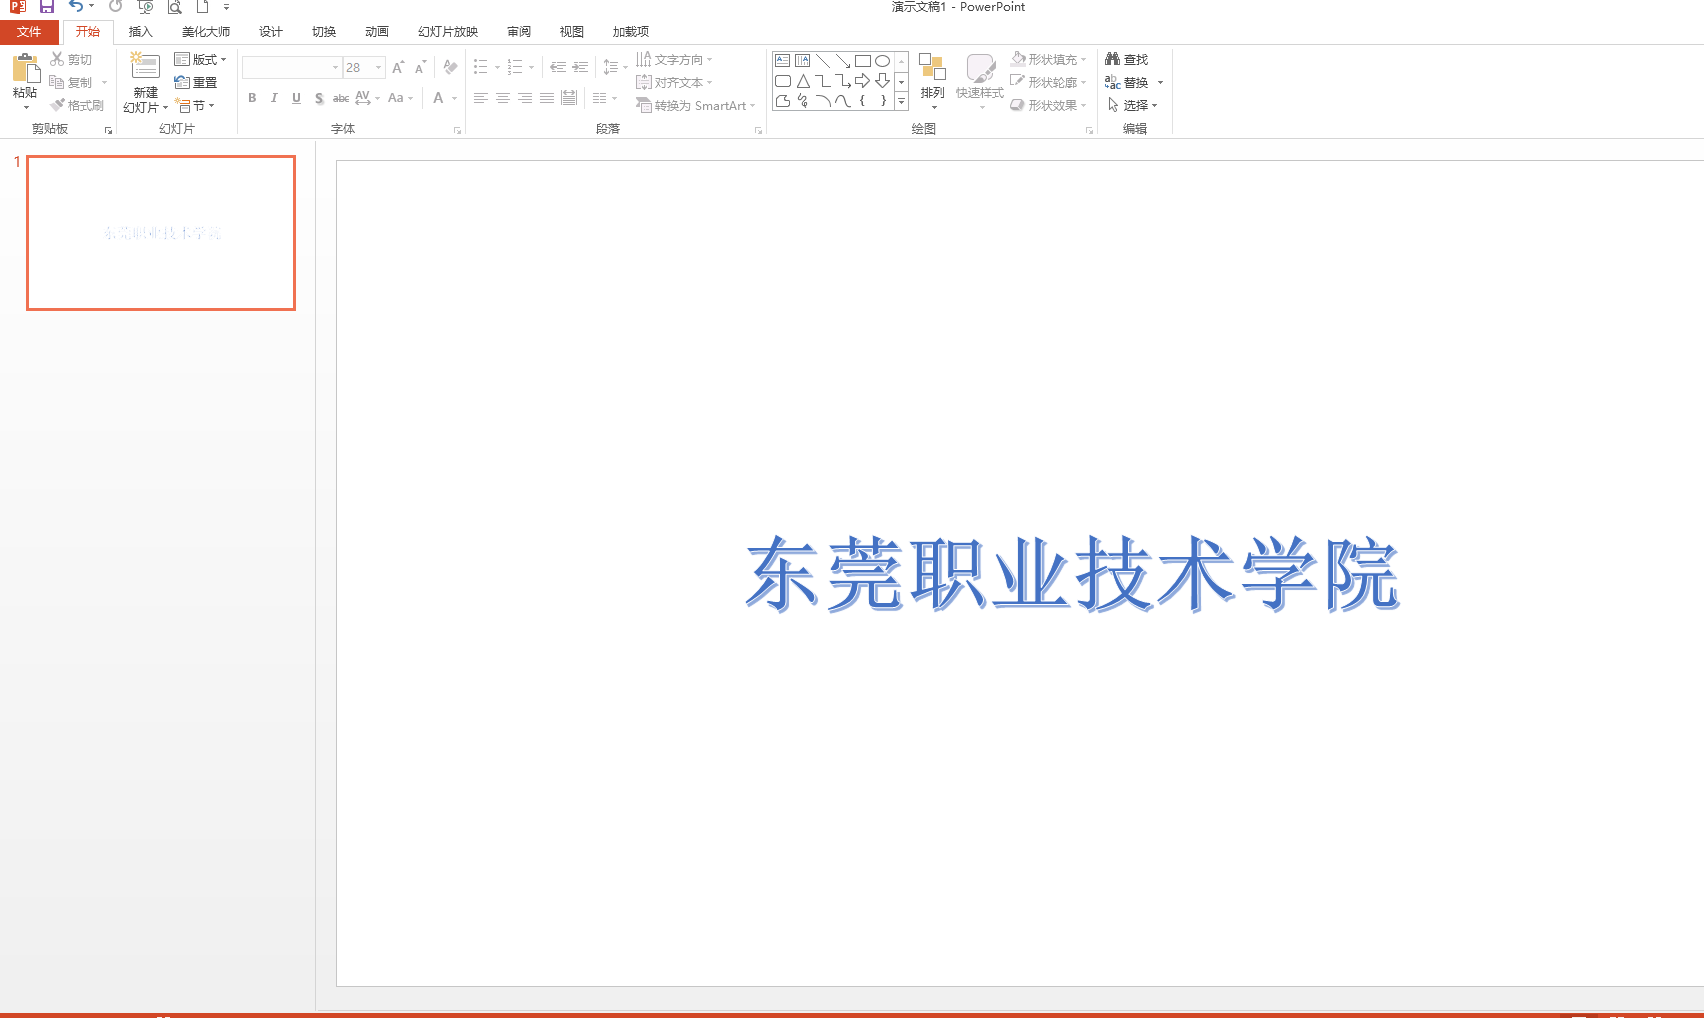Select the straight line shape

[823, 61]
